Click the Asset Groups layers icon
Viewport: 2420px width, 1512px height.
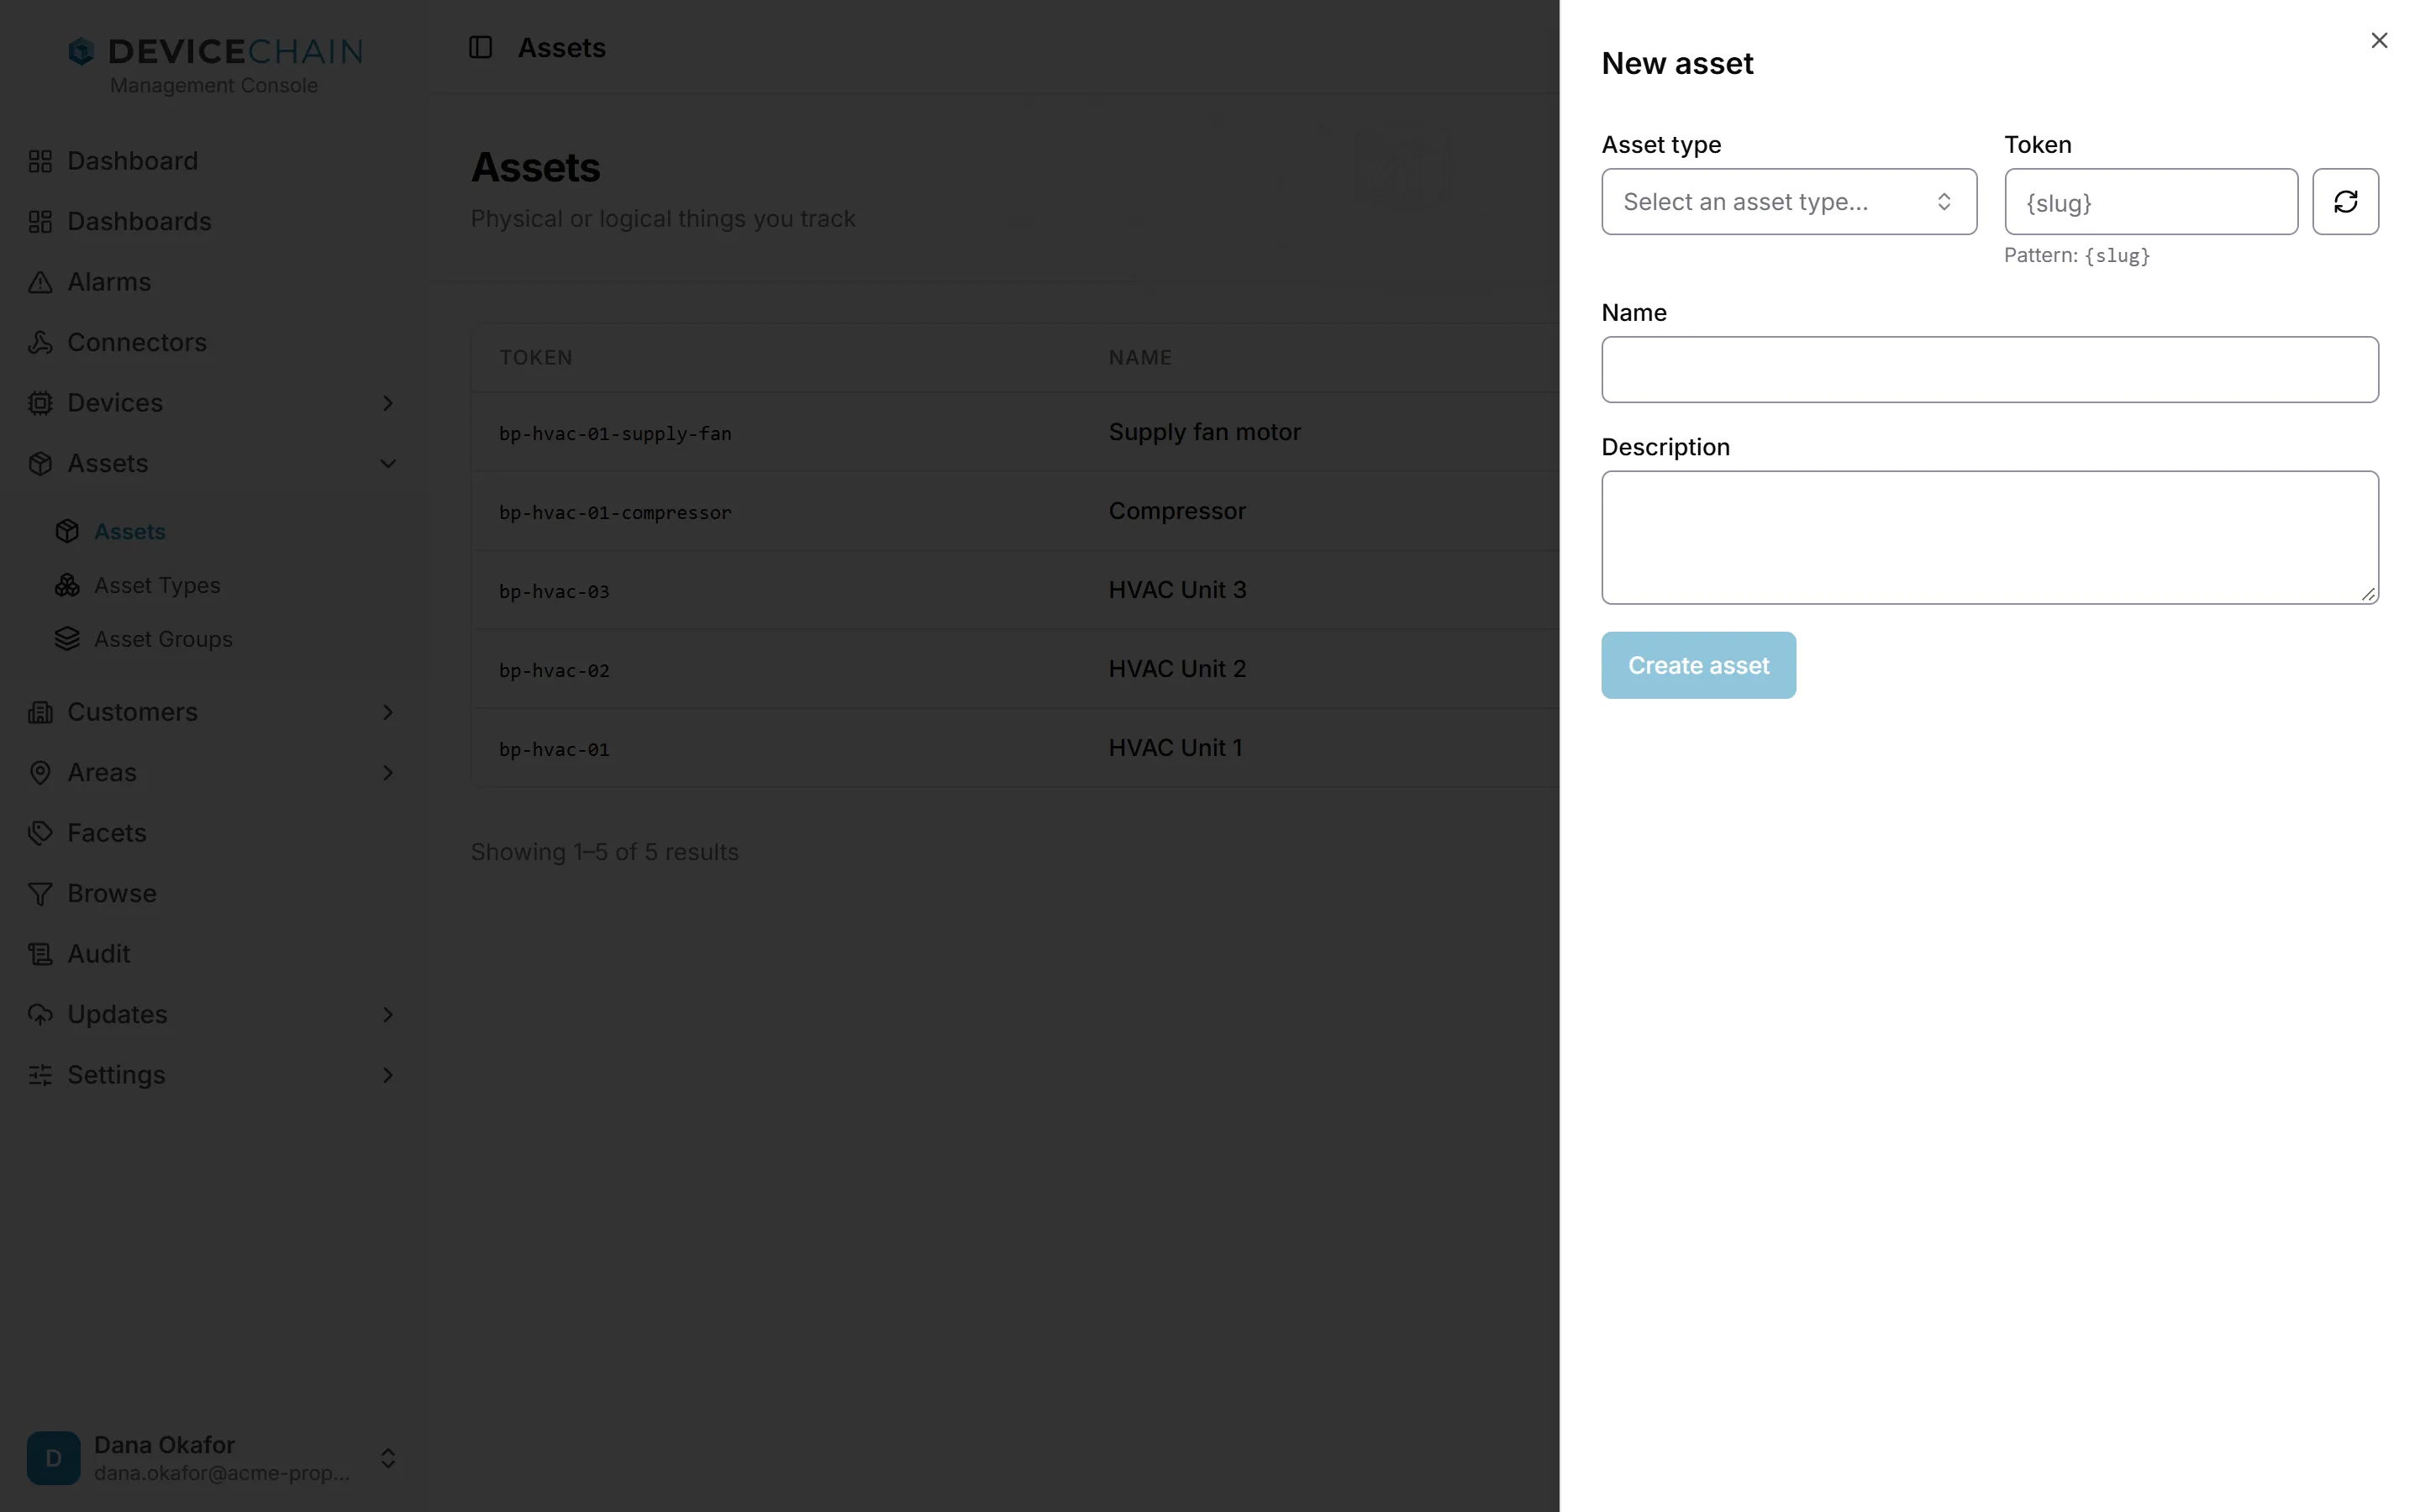[x=67, y=639]
